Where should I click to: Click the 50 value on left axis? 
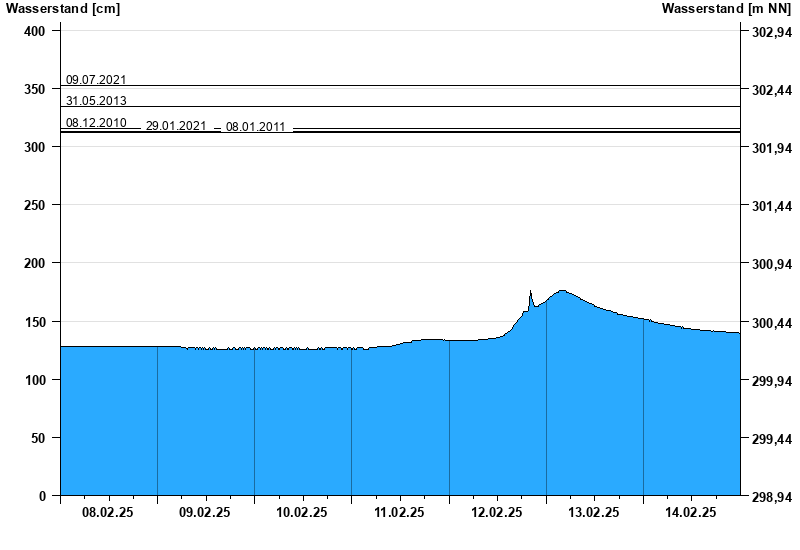point(38,438)
